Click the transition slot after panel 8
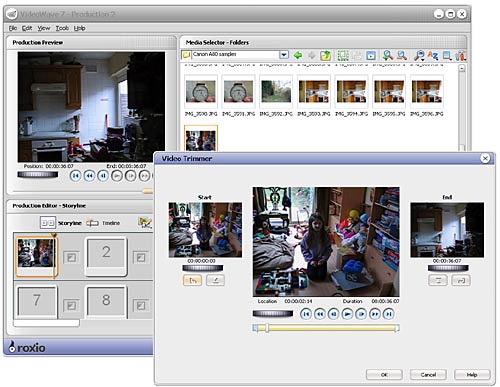The height and width of the screenshot is (387, 500). (141, 305)
